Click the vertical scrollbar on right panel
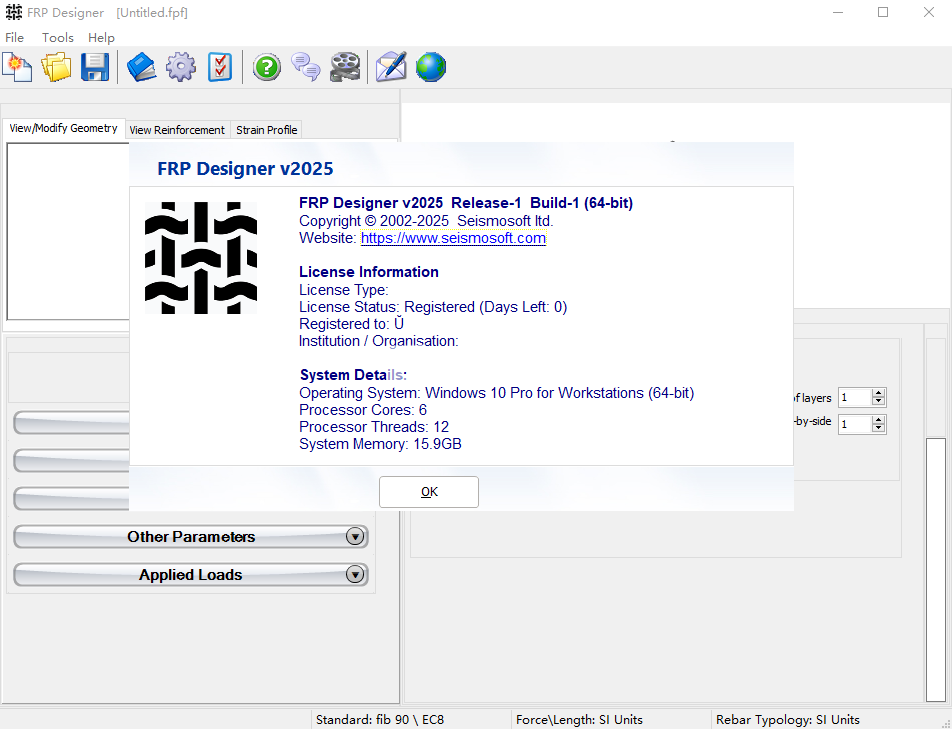Viewport: 952px width, 729px height. (x=936, y=569)
